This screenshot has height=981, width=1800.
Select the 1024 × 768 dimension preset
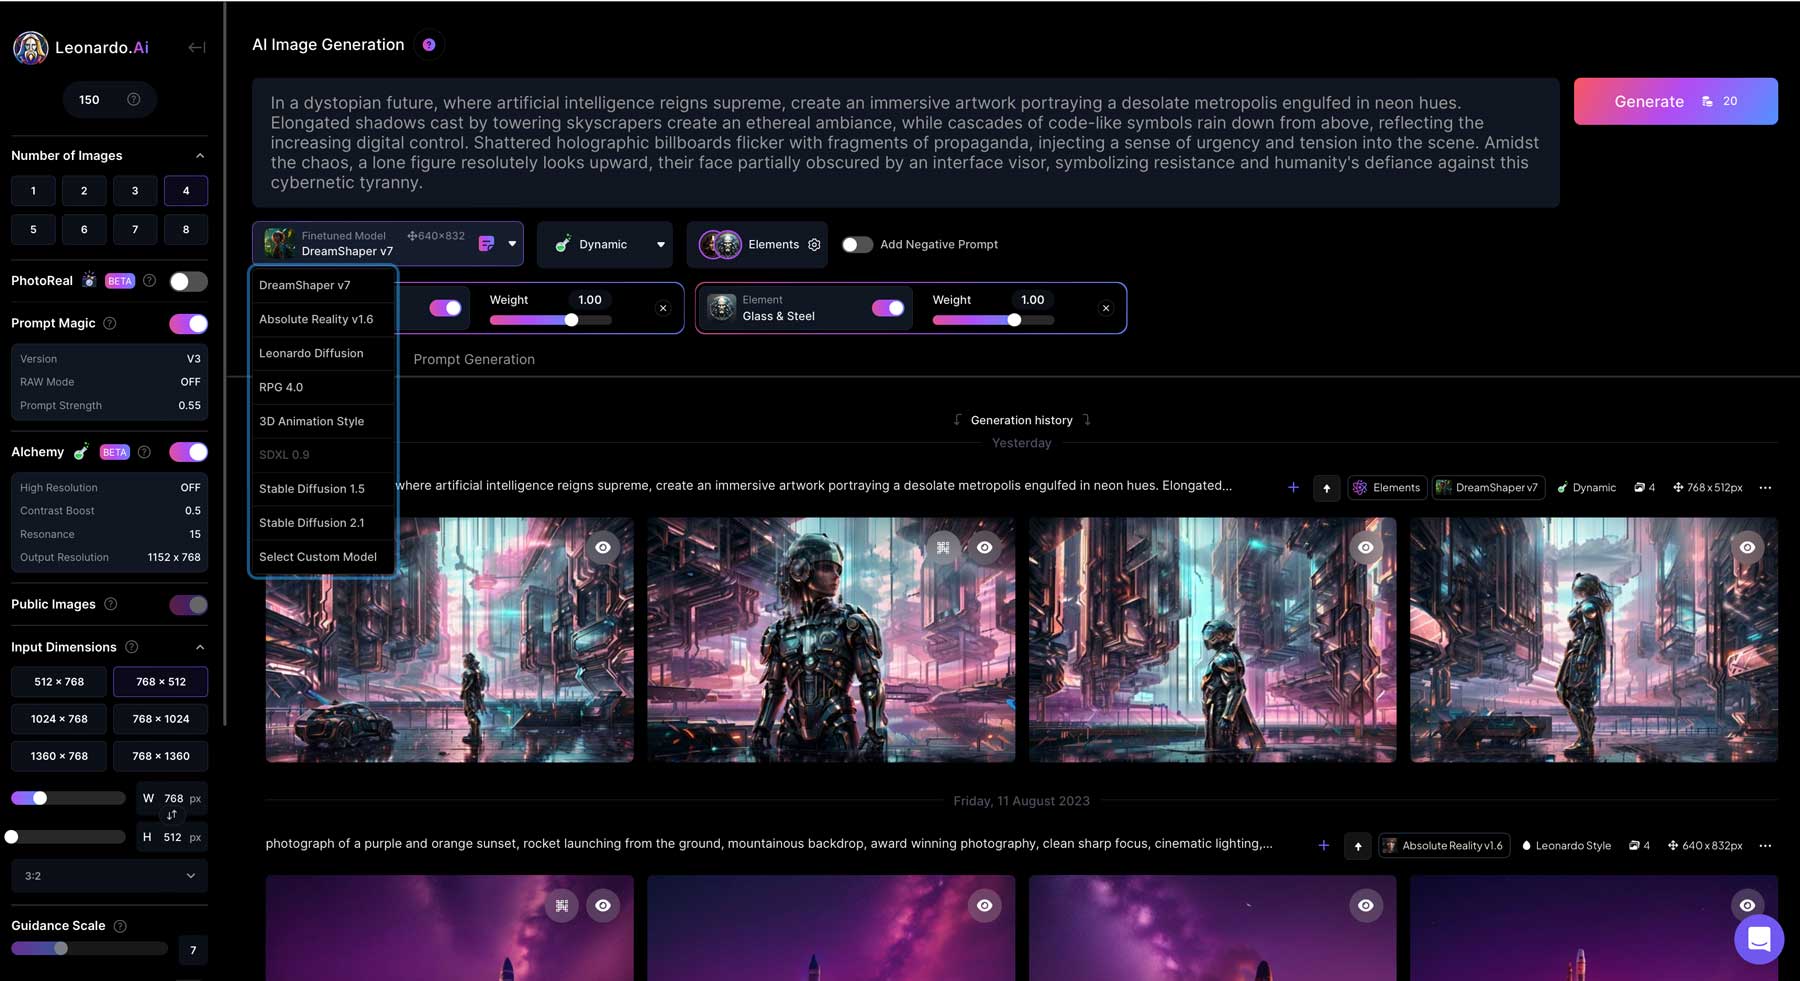[x=58, y=718]
